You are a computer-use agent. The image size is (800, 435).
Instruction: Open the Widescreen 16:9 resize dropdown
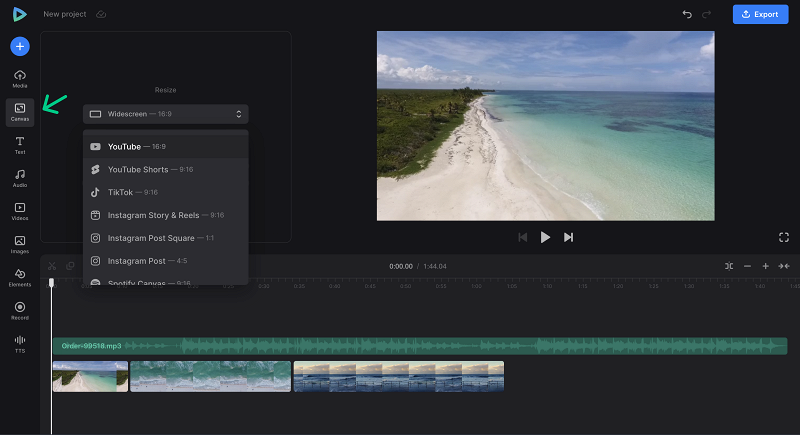165,114
